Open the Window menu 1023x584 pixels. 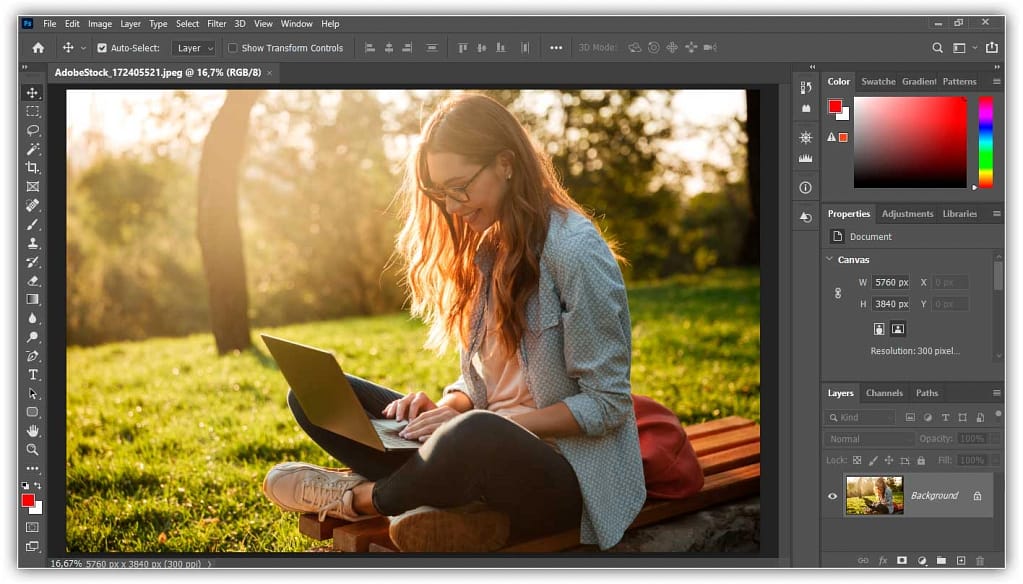(297, 23)
